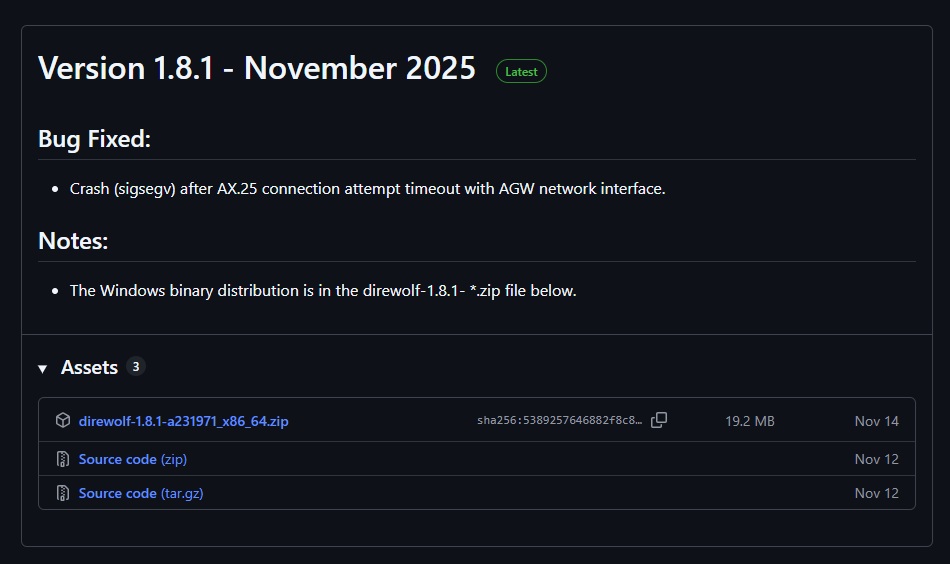Click the Nov 14 date of the direwolf zip
Screen dimensions: 950x564
pos(876,421)
